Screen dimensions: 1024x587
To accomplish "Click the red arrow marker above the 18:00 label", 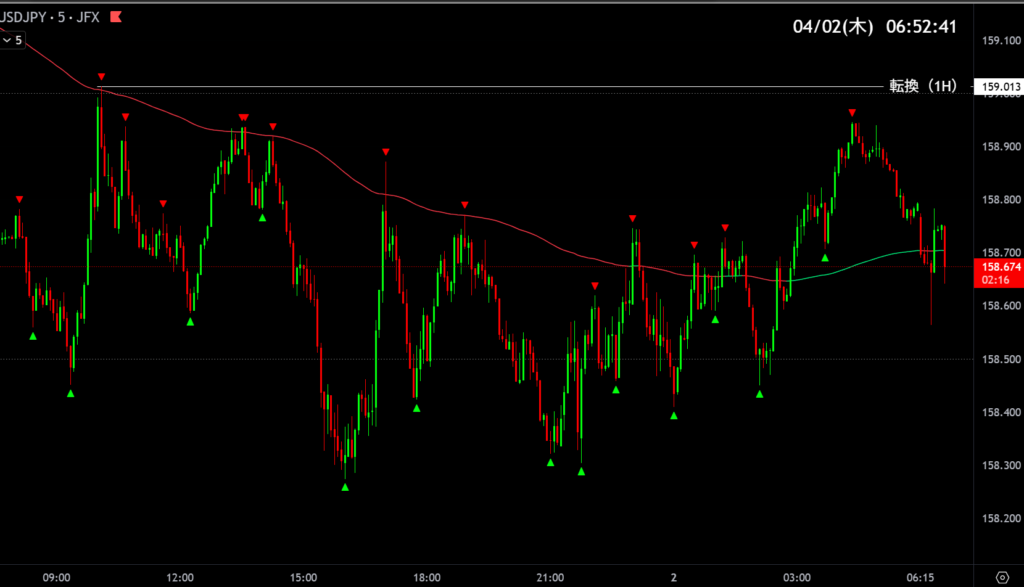I will (465, 205).
